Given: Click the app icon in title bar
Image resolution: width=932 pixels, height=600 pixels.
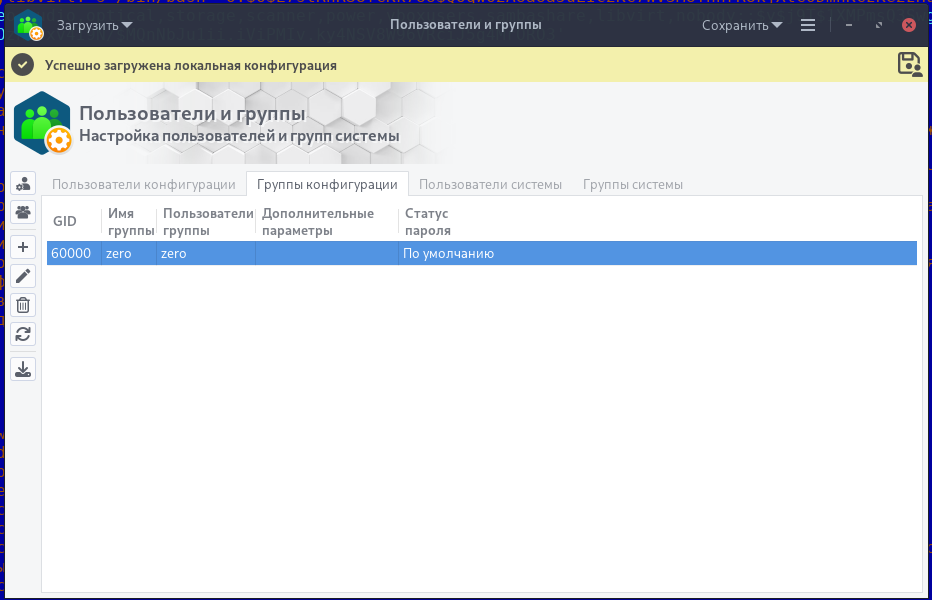Looking at the screenshot, I should click(x=29, y=26).
